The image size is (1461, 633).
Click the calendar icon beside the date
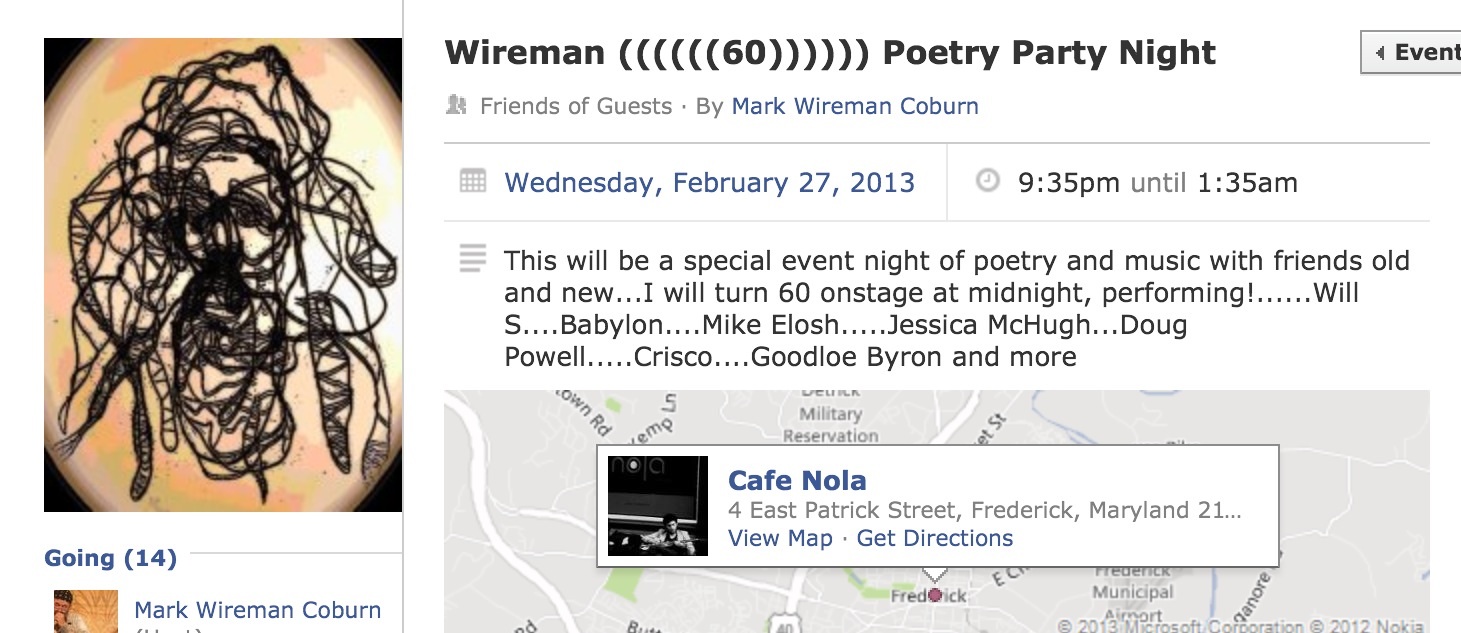(472, 182)
